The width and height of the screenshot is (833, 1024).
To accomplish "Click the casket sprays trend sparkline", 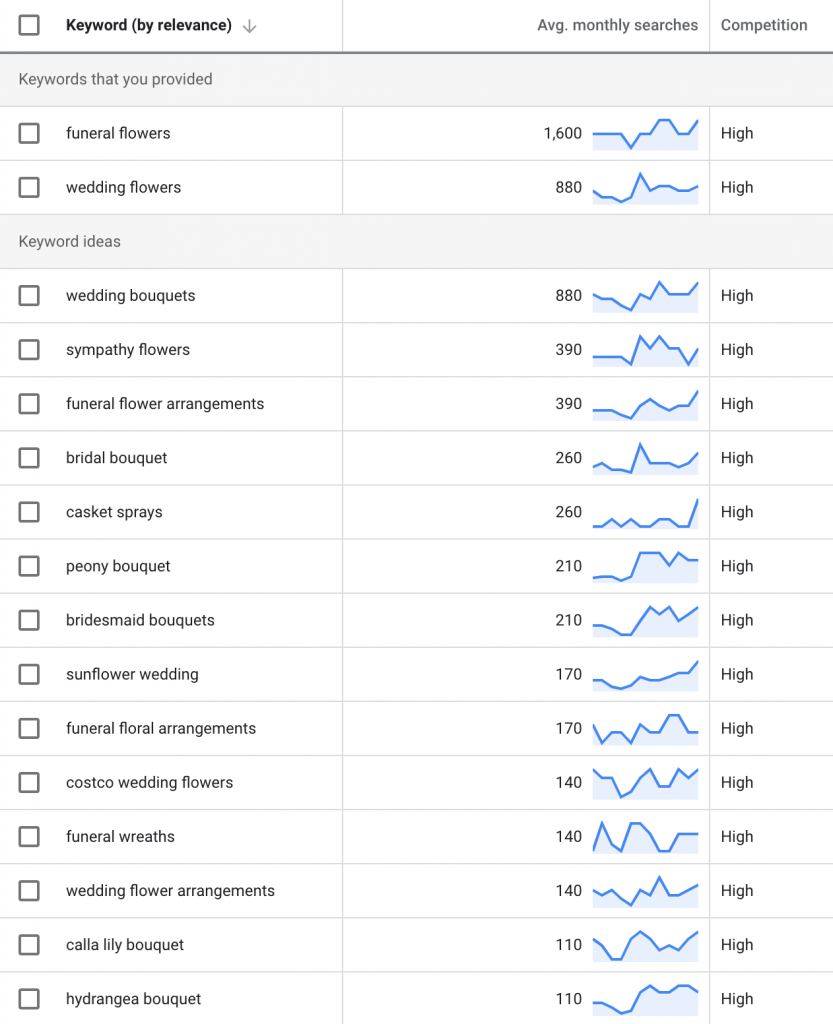I will pyautogui.click(x=645, y=513).
